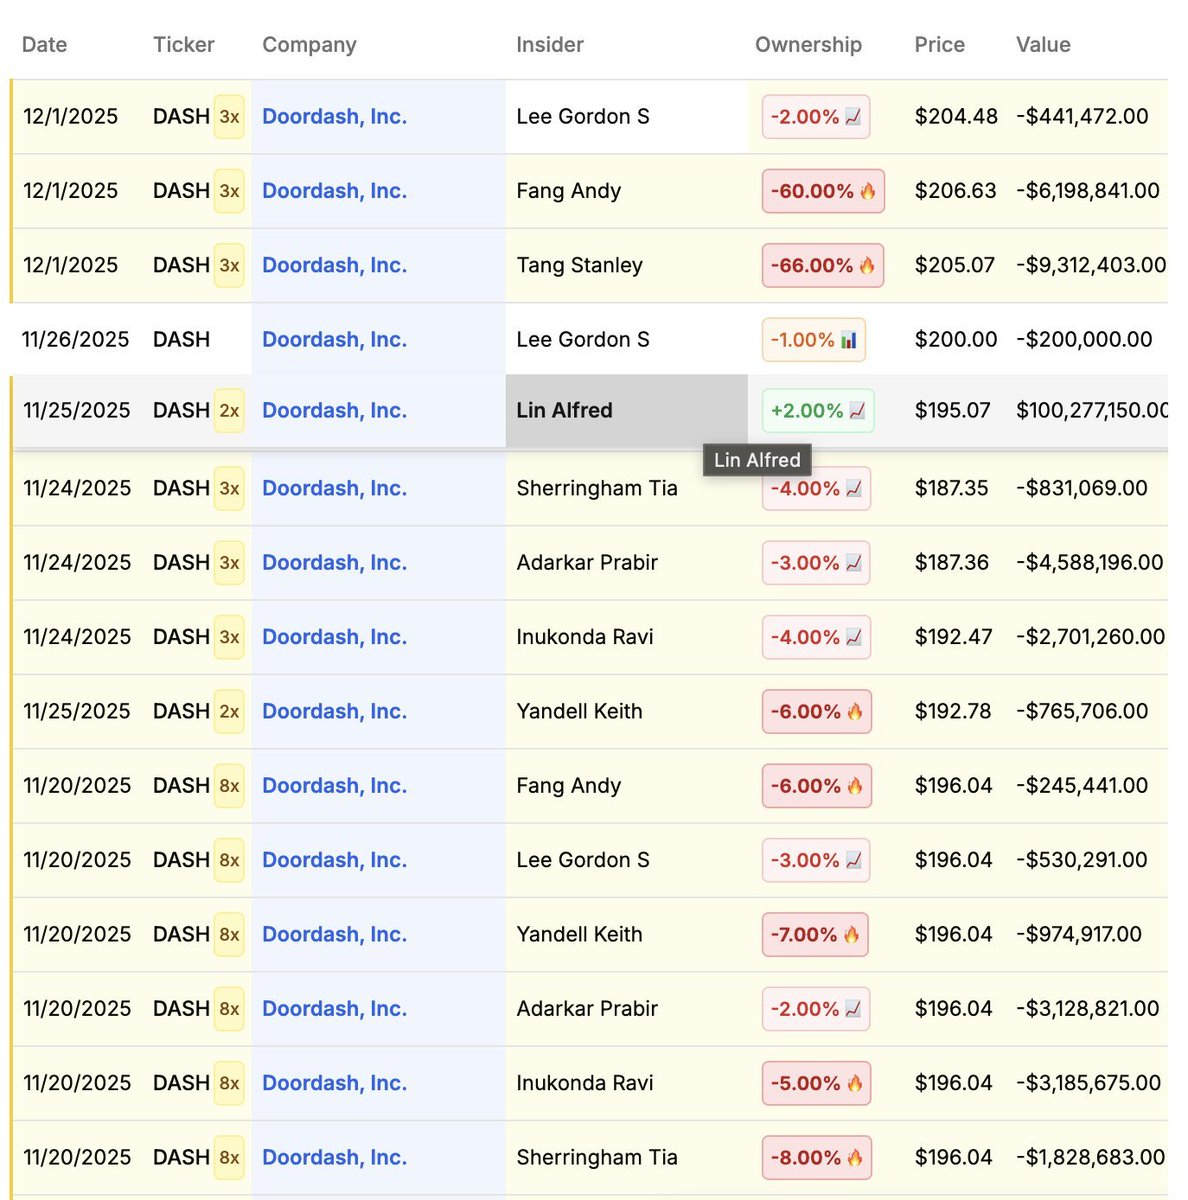Click Adarkar Prabir in the 11/24/2025 row
The image size is (1188, 1200).
click(x=587, y=563)
